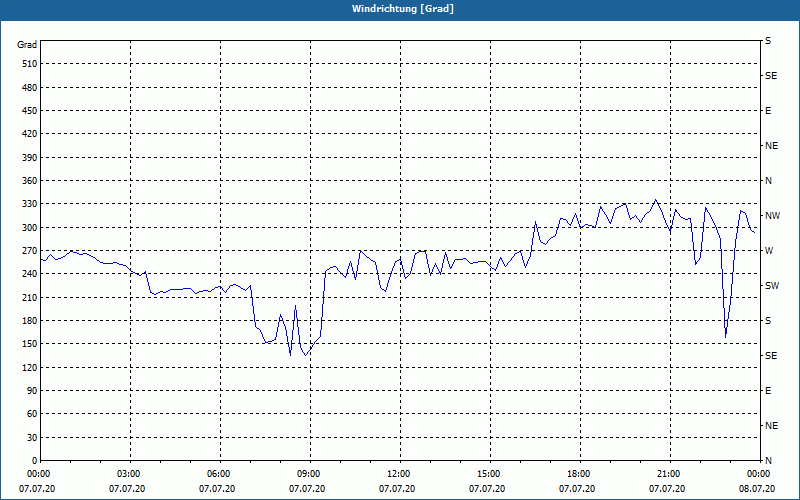Pick the 150 label on the degree axis

tap(30, 344)
